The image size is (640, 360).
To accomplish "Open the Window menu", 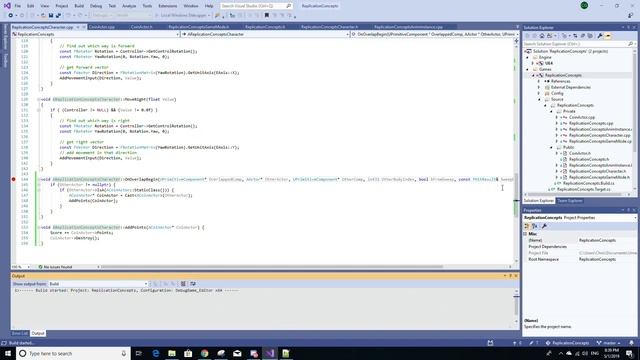I will pyautogui.click(x=191, y=6).
